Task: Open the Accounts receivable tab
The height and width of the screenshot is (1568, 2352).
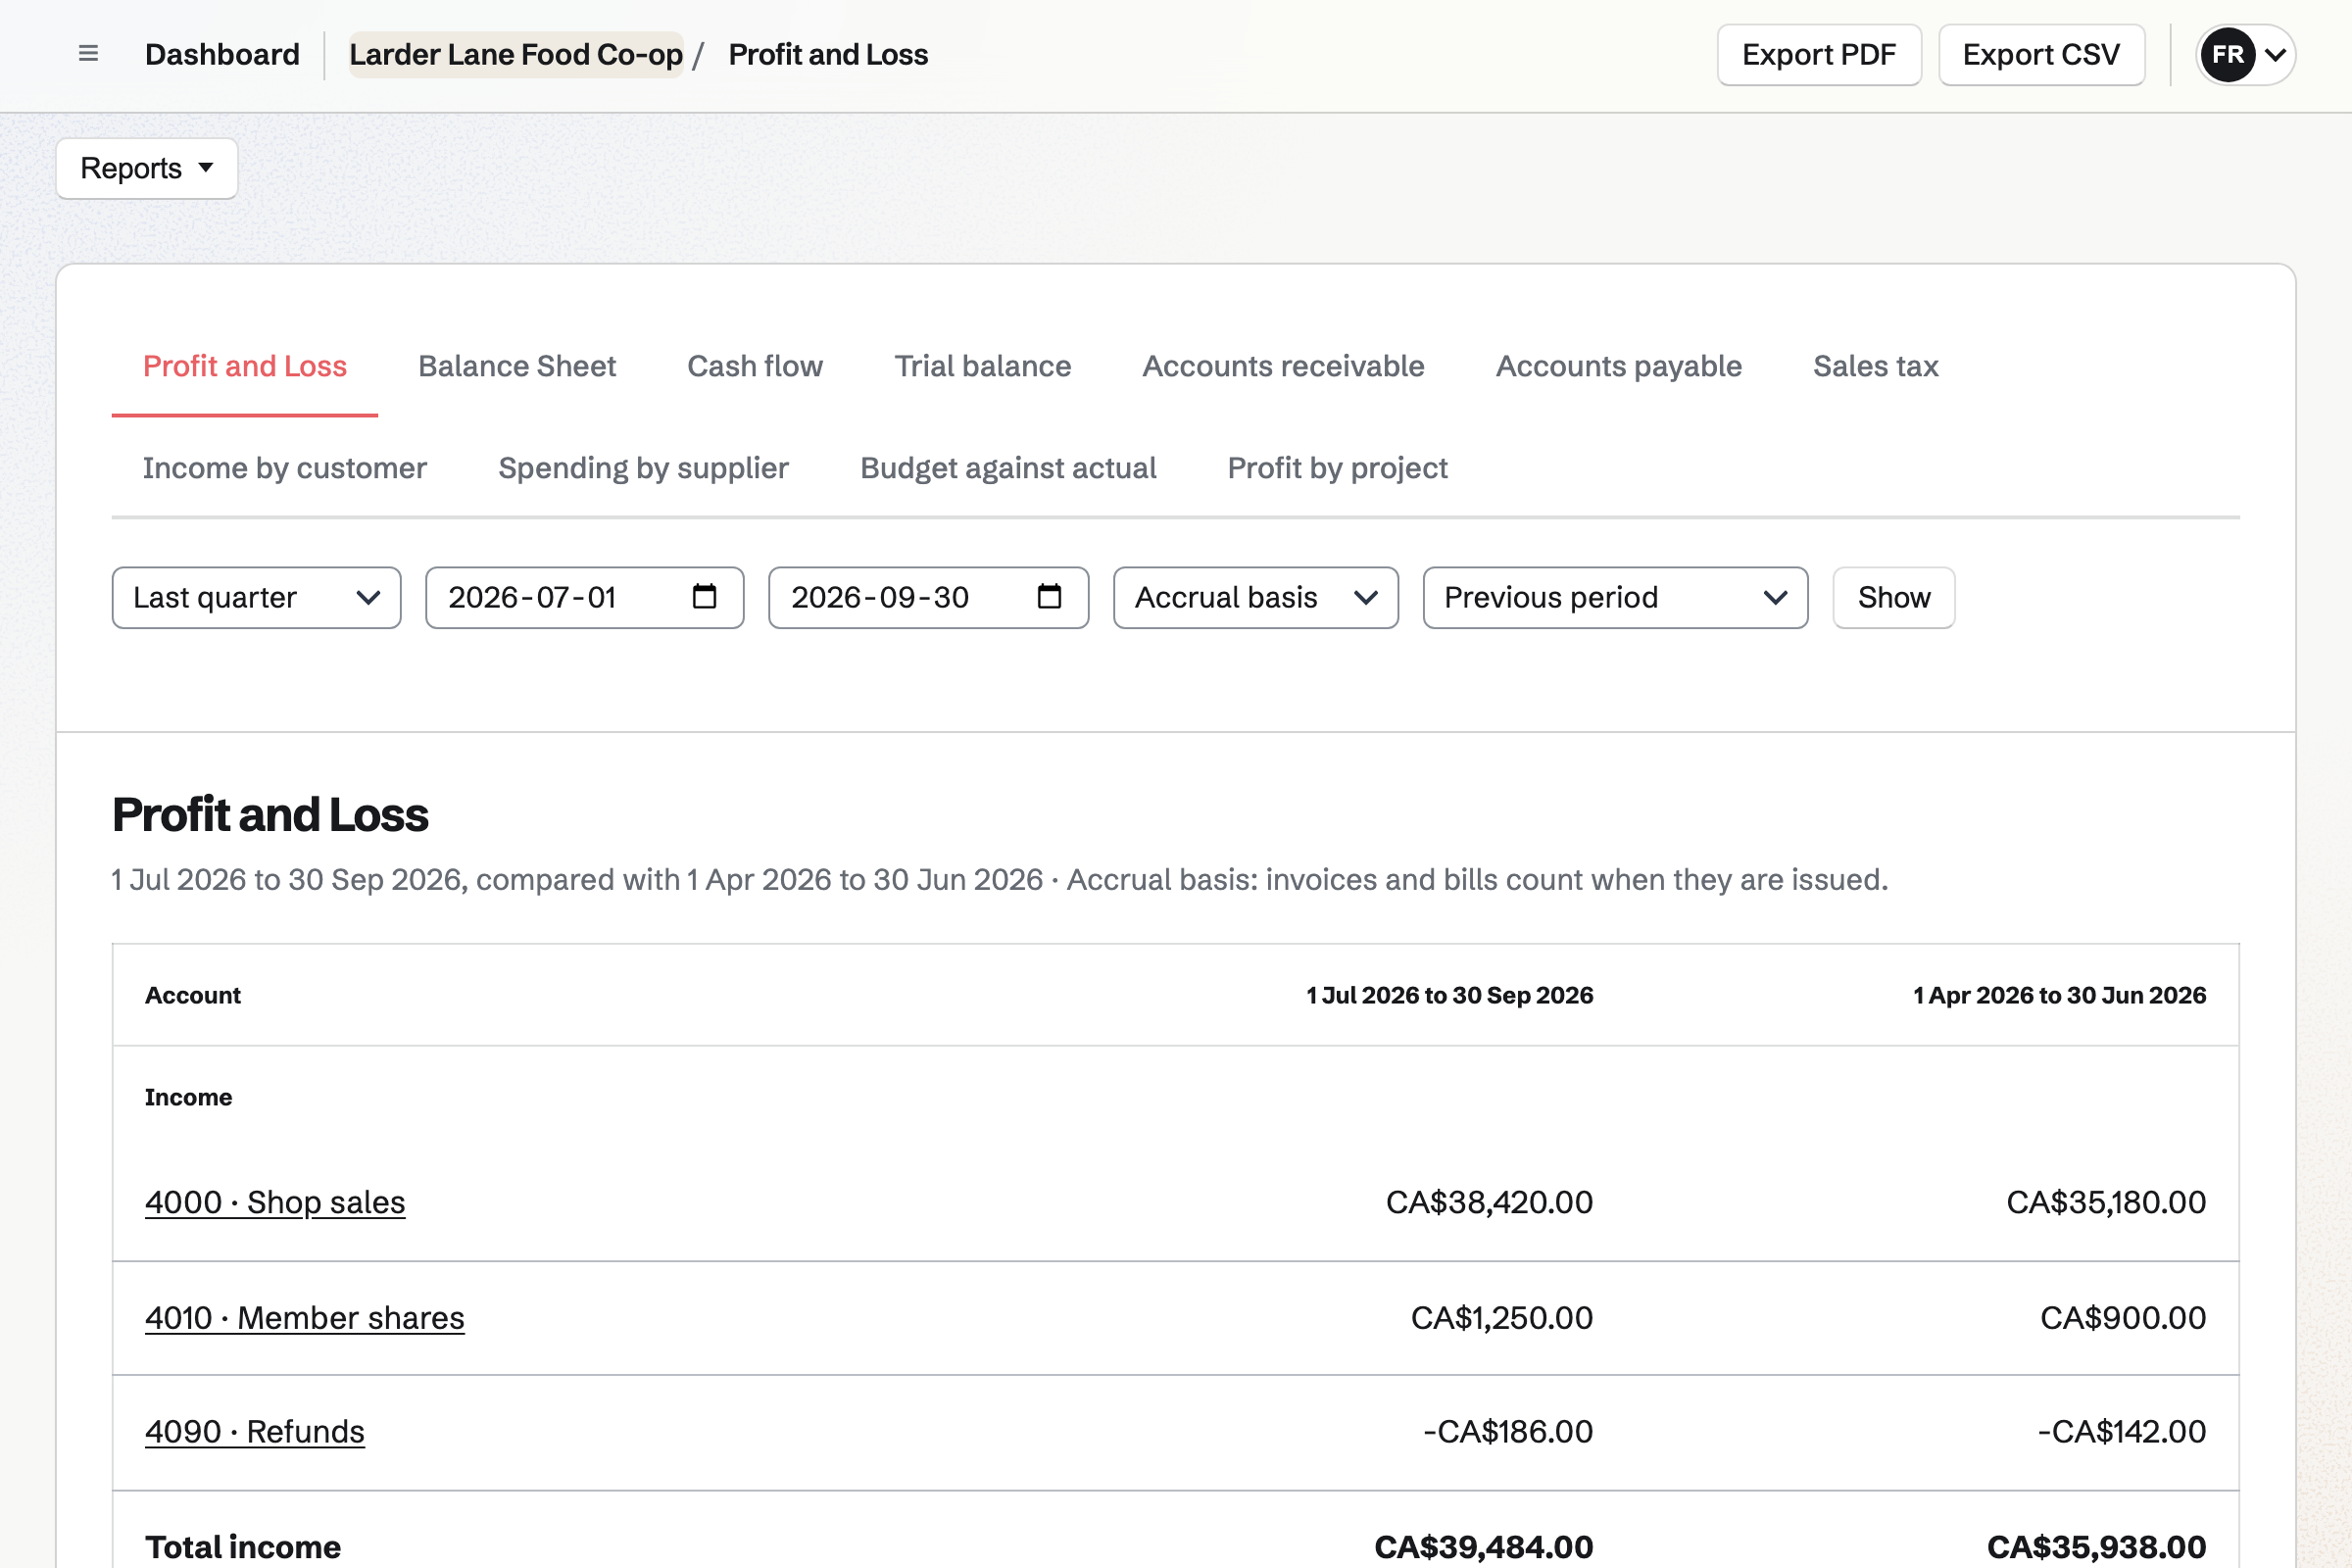Action: point(1283,366)
